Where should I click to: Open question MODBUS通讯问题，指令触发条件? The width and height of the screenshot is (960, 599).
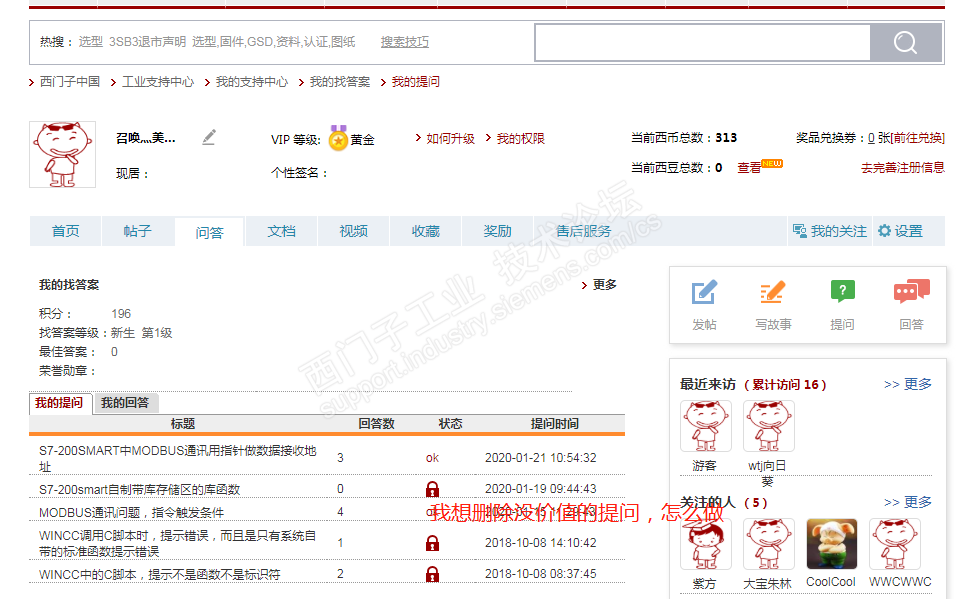131,512
